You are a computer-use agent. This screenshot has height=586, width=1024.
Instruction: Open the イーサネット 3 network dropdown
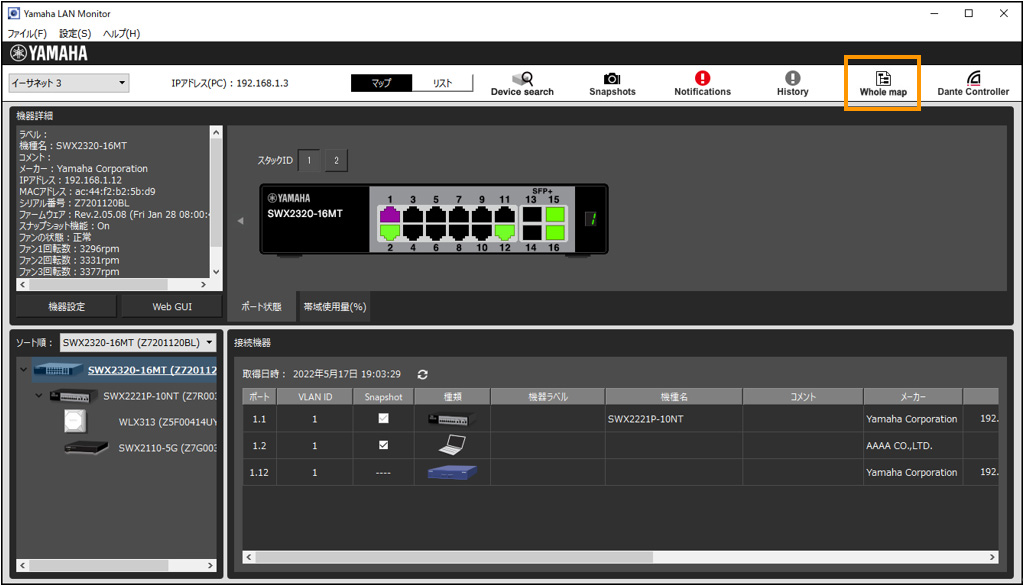[x=68, y=83]
